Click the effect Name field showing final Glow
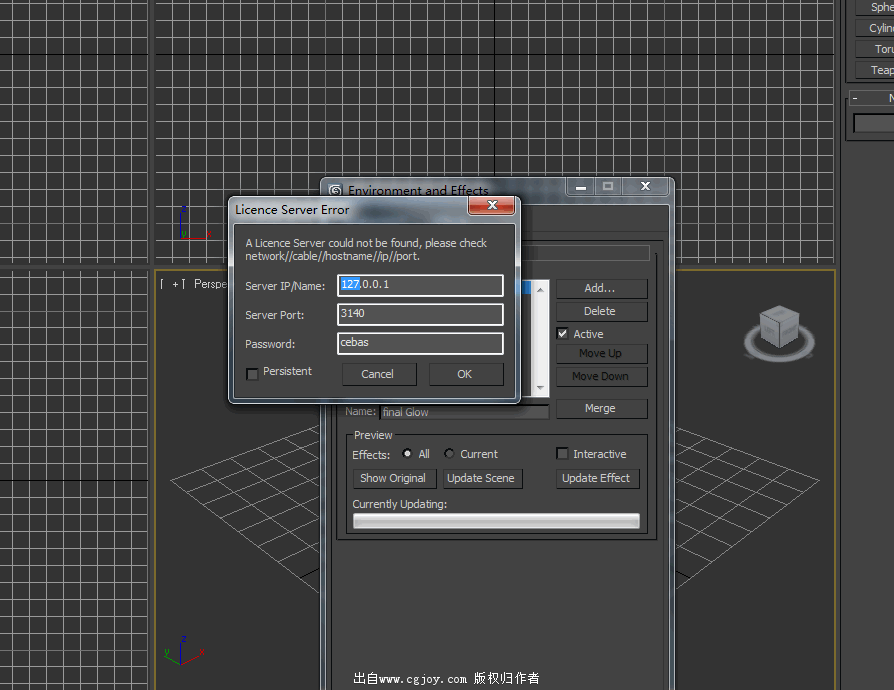Screen dimensions: 894x690 click(x=465, y=412)
